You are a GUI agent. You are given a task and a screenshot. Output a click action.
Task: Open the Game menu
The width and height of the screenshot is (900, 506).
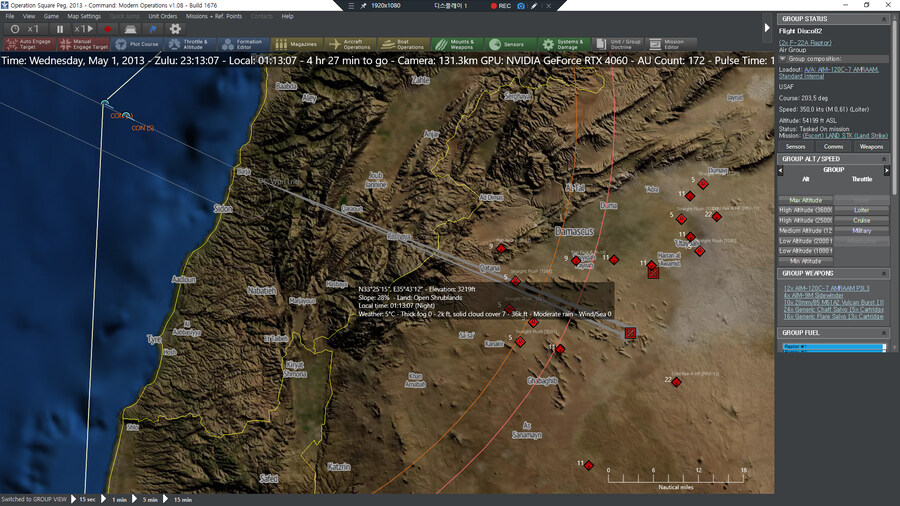51,16
